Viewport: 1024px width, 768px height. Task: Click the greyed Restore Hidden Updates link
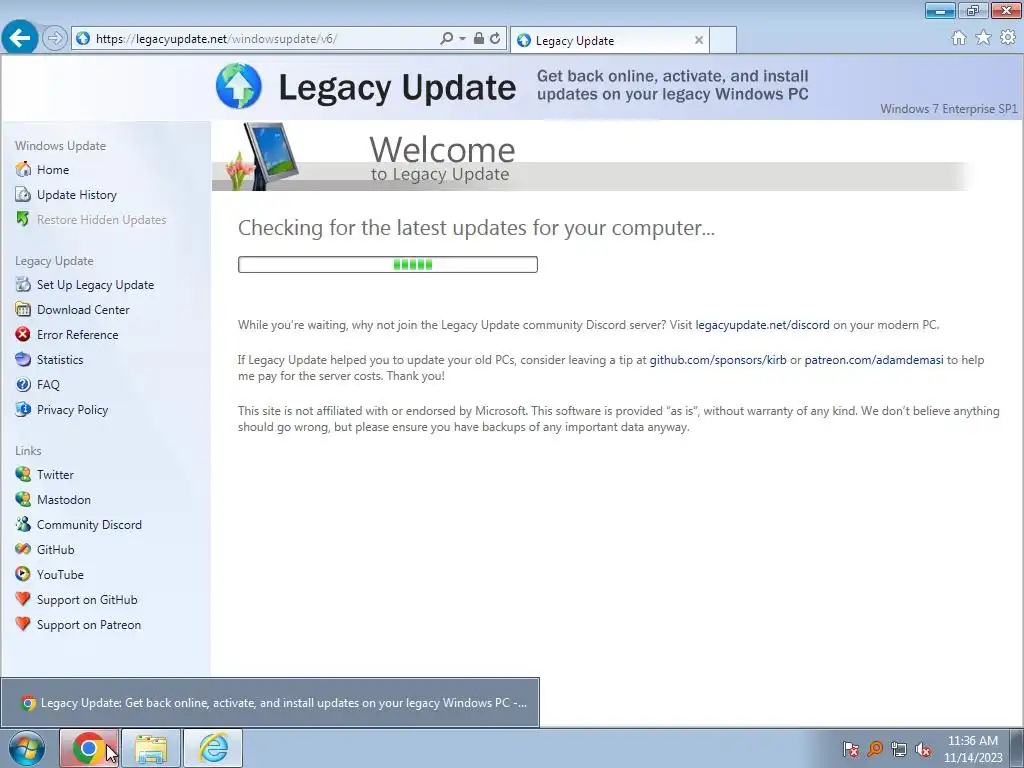[x=101, y=219]
